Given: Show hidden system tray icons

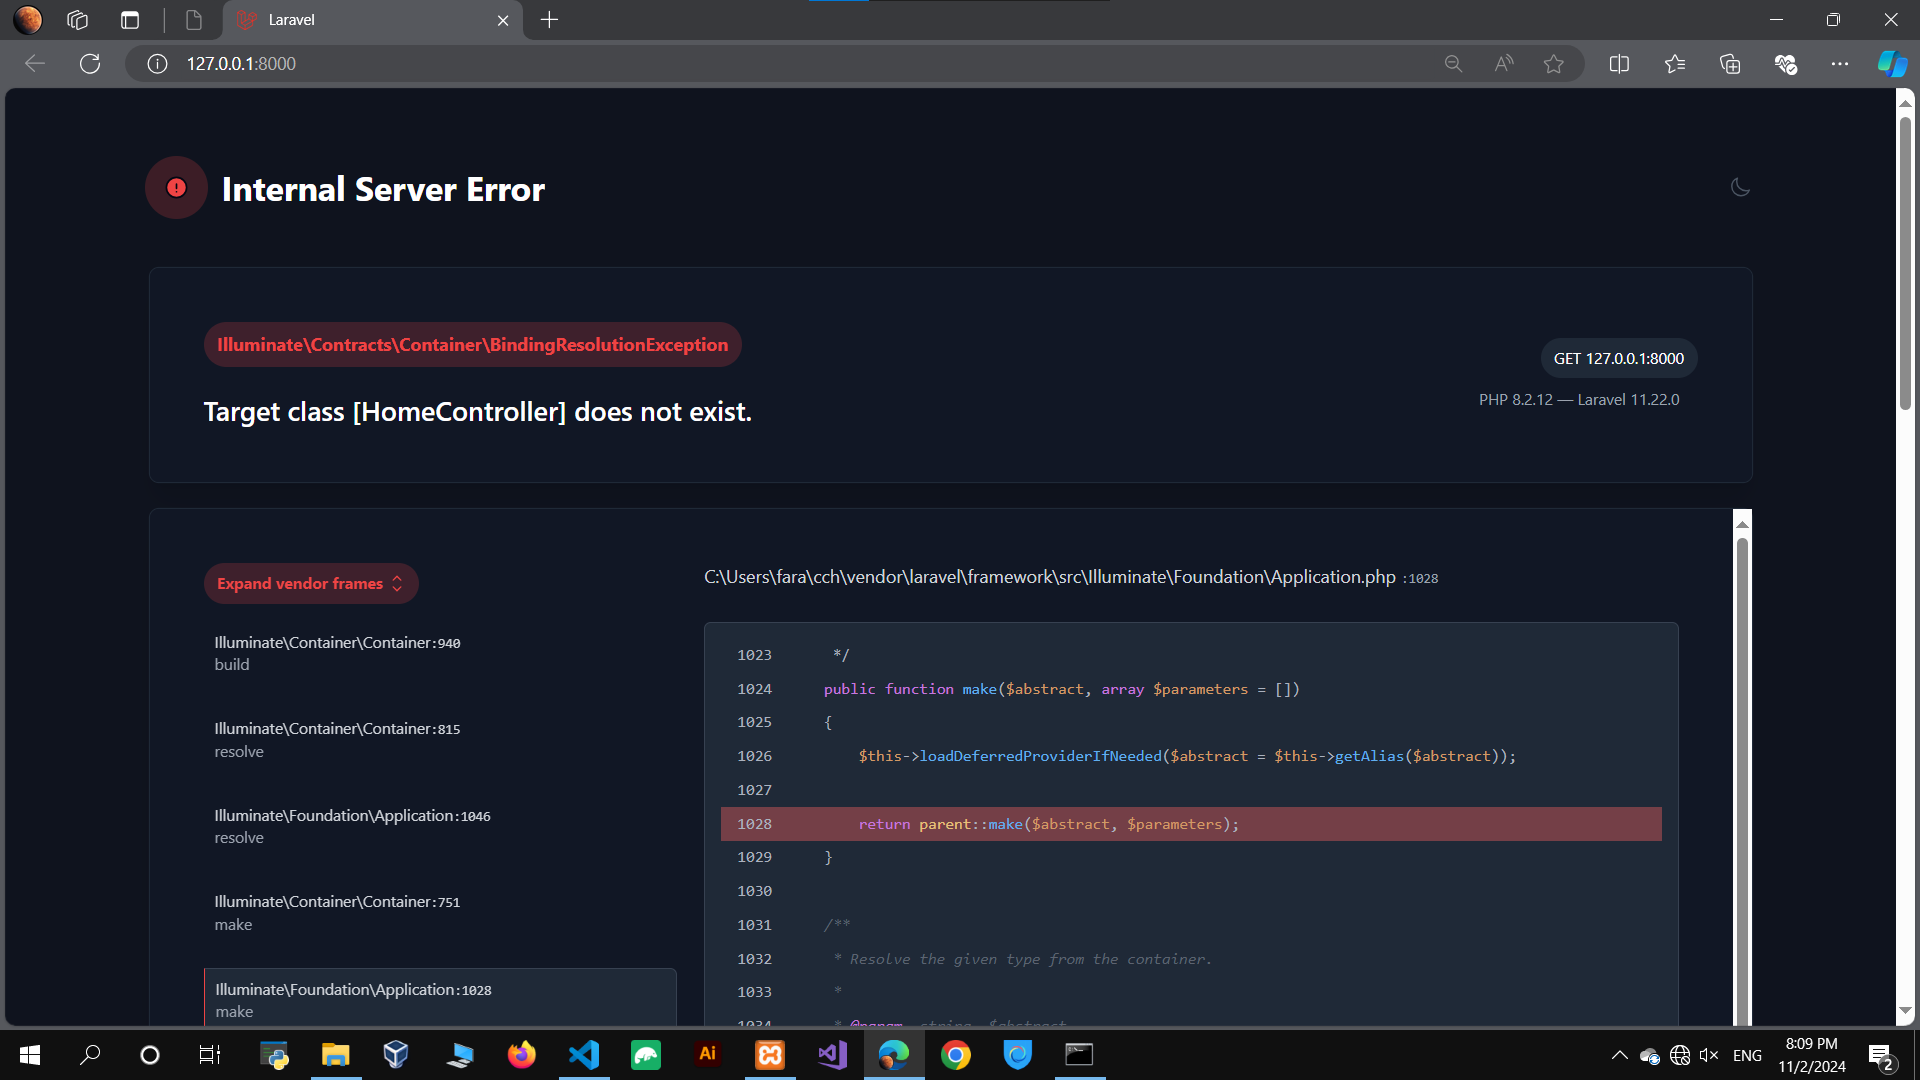Looking at the screenshot, I should pos(1619,1055).
